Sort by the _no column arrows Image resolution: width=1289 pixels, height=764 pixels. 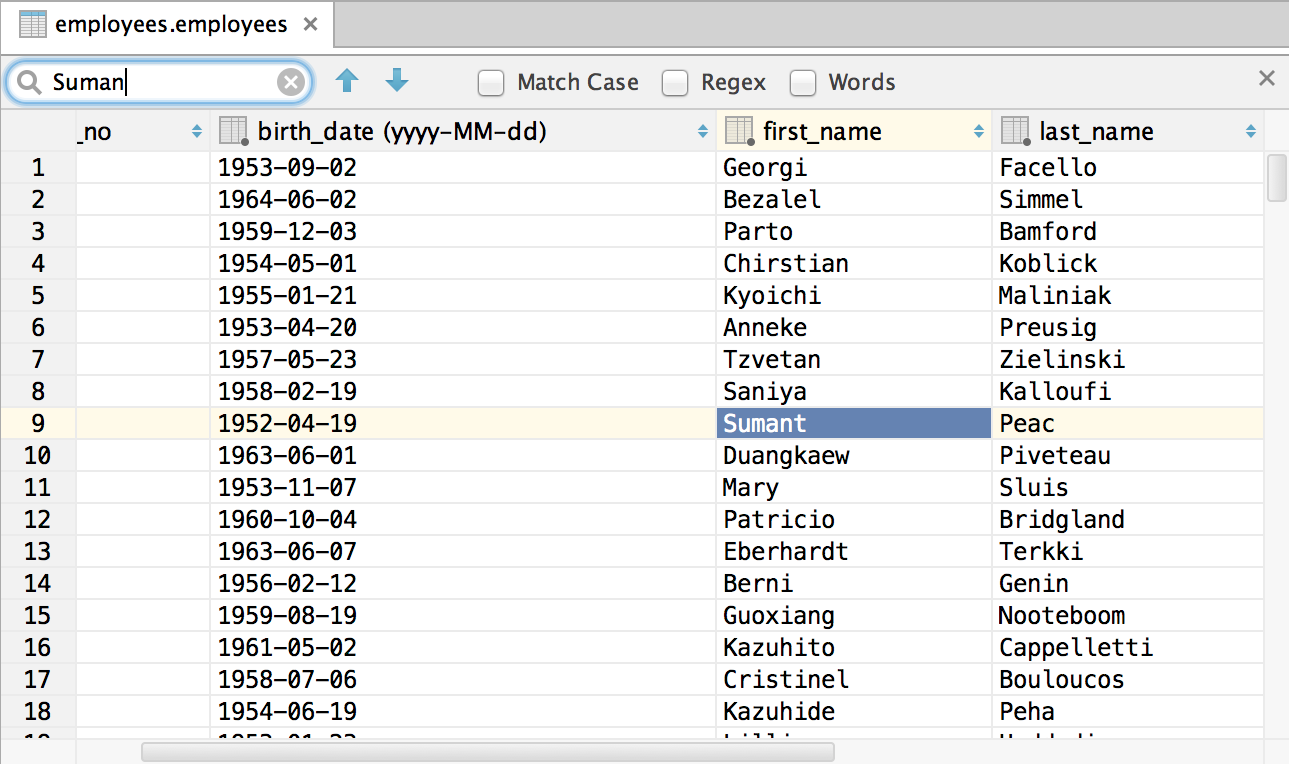pos(197,131)
